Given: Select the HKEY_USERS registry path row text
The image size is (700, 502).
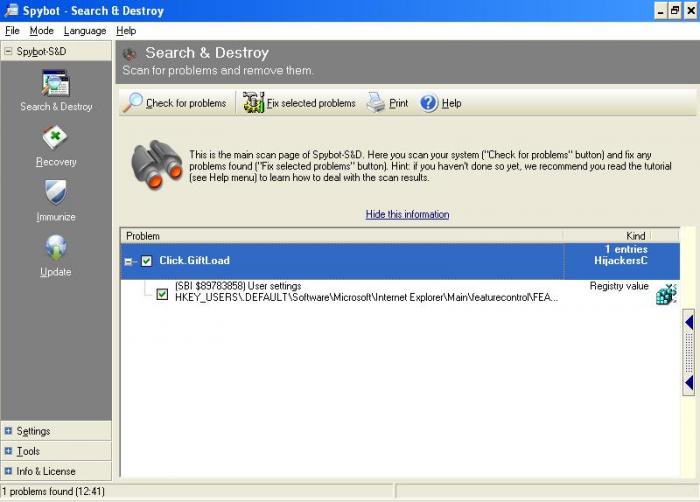Looking at the screenshot, I should click(367, 297).
